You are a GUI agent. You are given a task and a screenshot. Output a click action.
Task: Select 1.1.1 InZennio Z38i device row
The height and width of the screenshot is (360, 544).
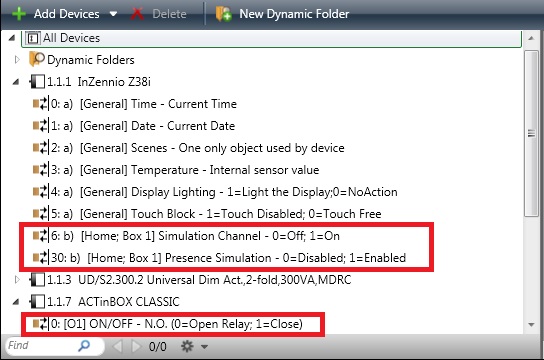(99, 82)
